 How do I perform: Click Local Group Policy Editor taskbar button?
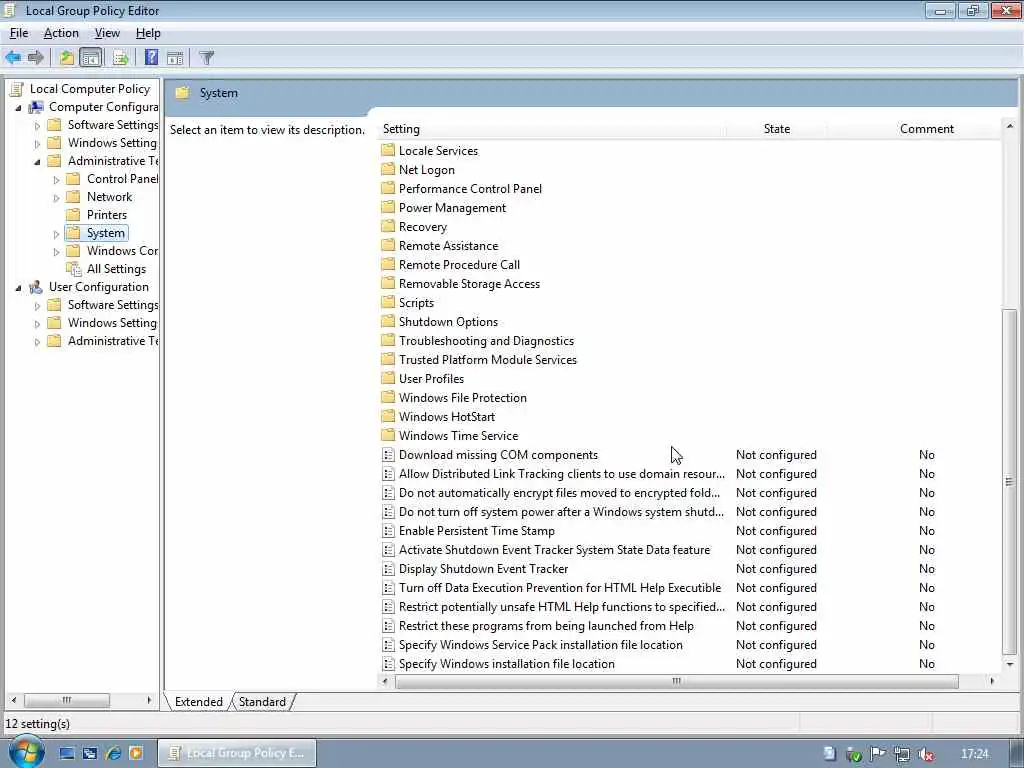pos(237,753)
